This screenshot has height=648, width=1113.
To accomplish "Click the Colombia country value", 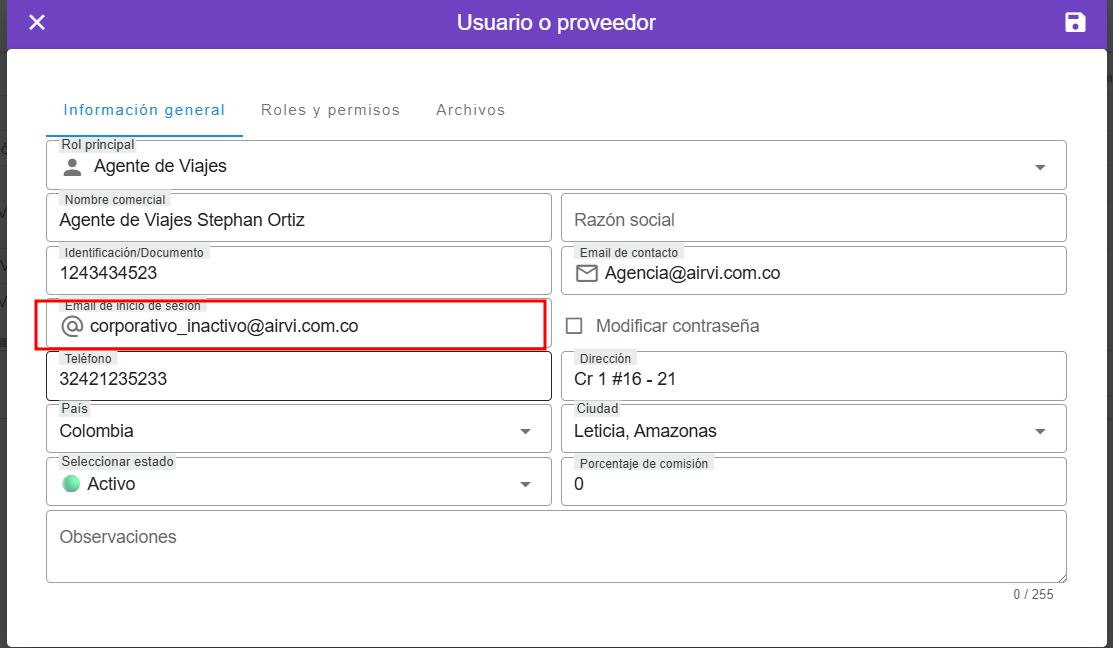I will tap(97, 431).
